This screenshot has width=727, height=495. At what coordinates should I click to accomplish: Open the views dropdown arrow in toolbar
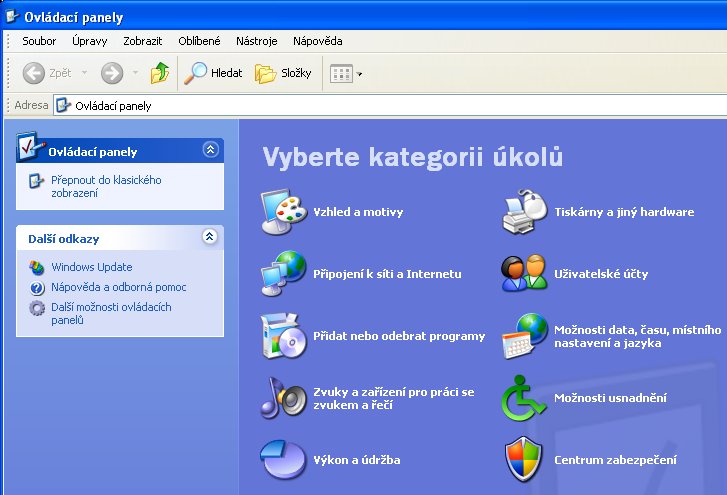pos(360,74)
